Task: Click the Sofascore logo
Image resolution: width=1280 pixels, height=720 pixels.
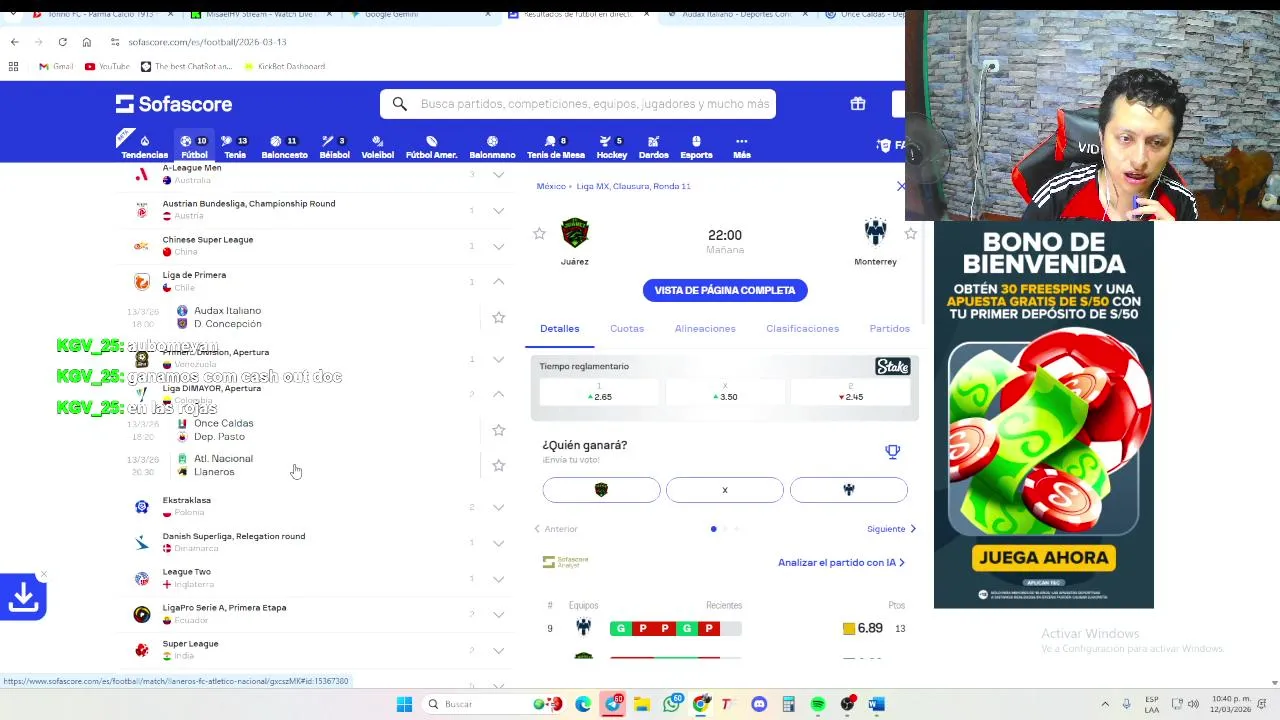Action: pos(173,104)
